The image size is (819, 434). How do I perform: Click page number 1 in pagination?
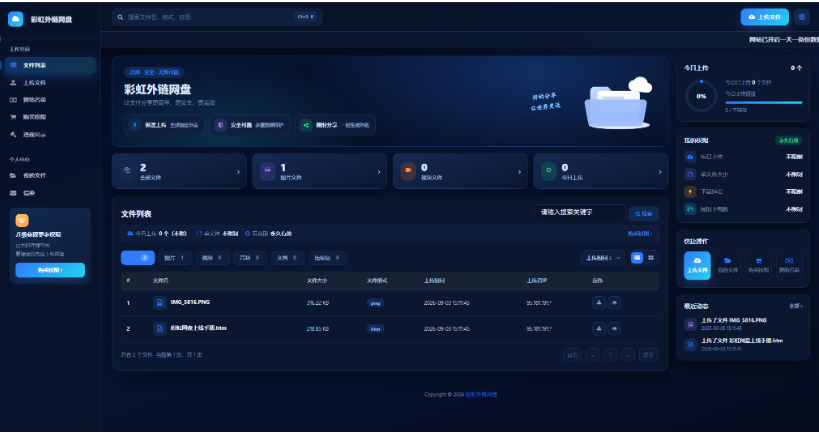[x=610, y=355]
